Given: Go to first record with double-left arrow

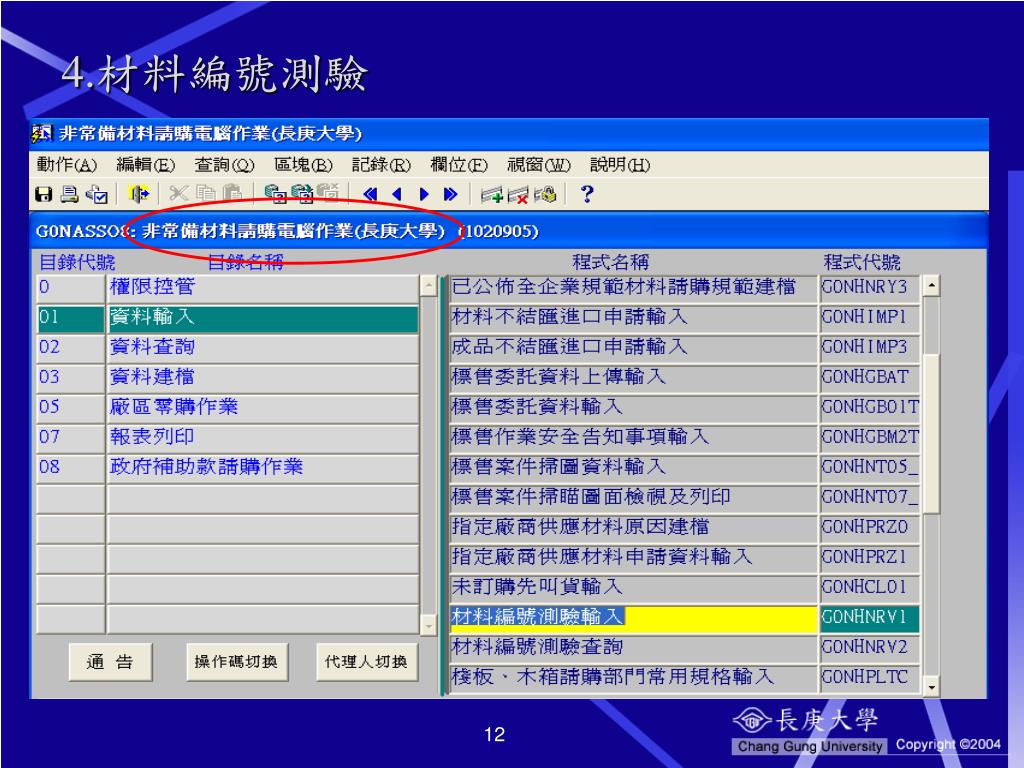Looking at the screenshot, I should click(370, 194).
